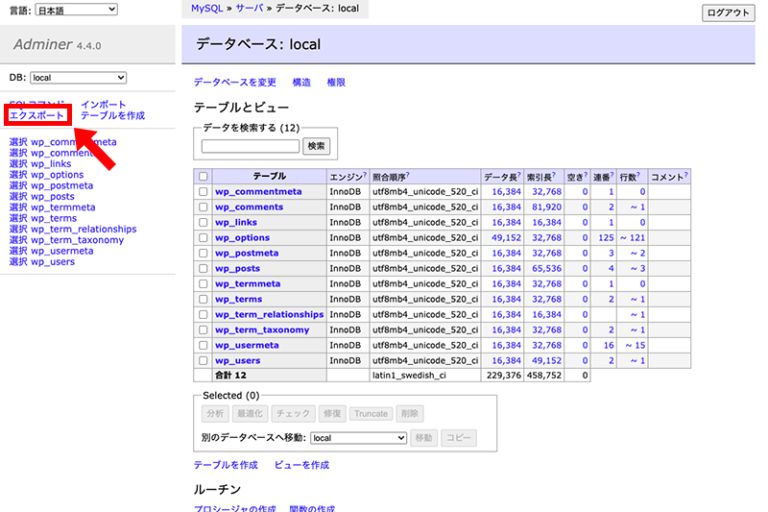Click the 最適化 optimize button
Viewport: 768px width, 512px height.
click(250, 414)
